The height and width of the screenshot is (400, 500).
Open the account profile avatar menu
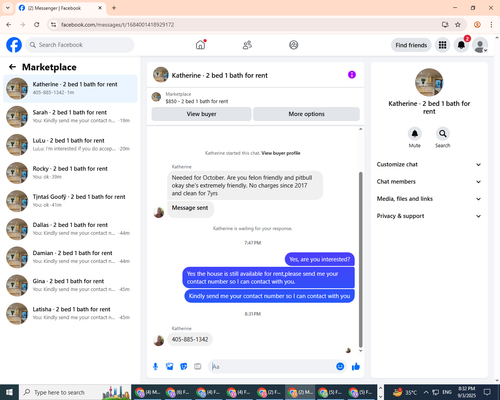pos(480,45)
